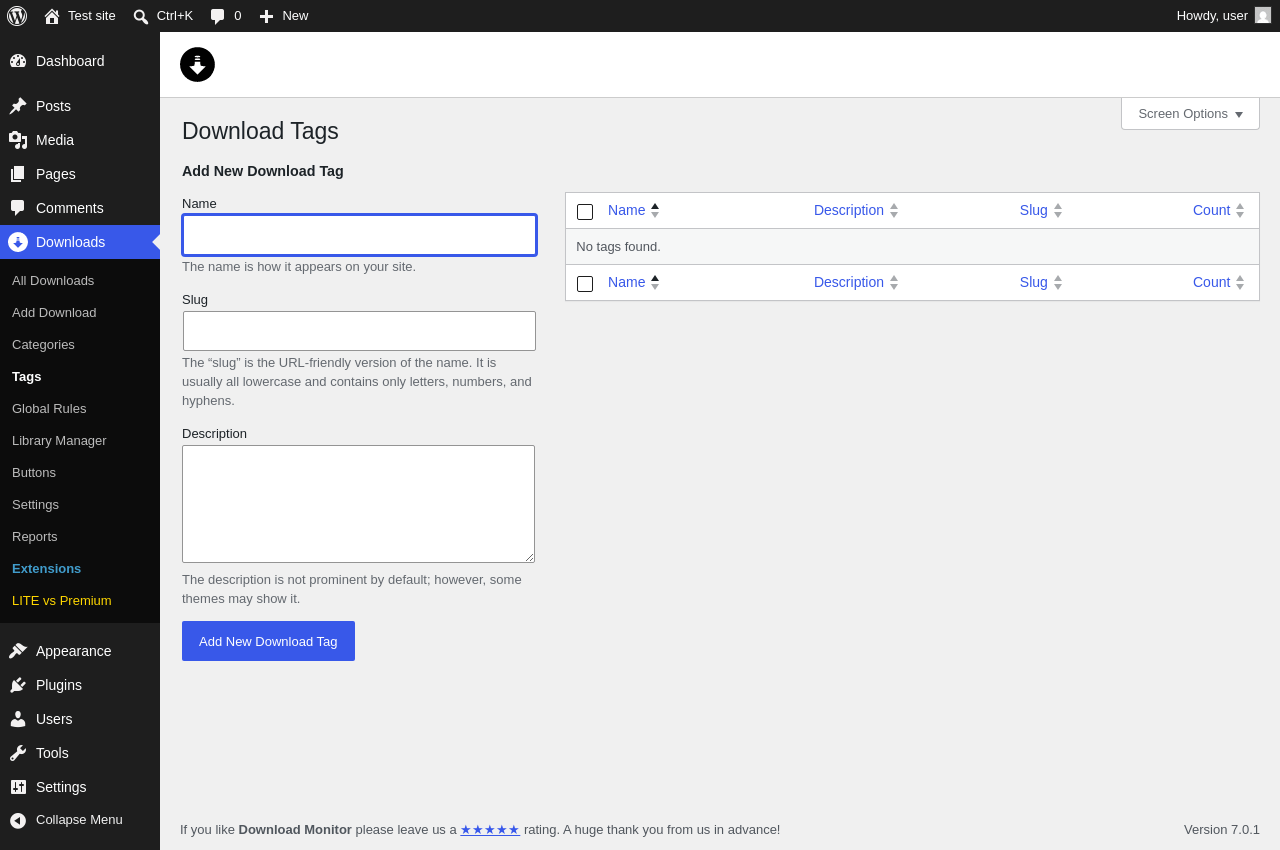Follow the five-star rating link
1280x850 pixels.
tap(490, 829)
